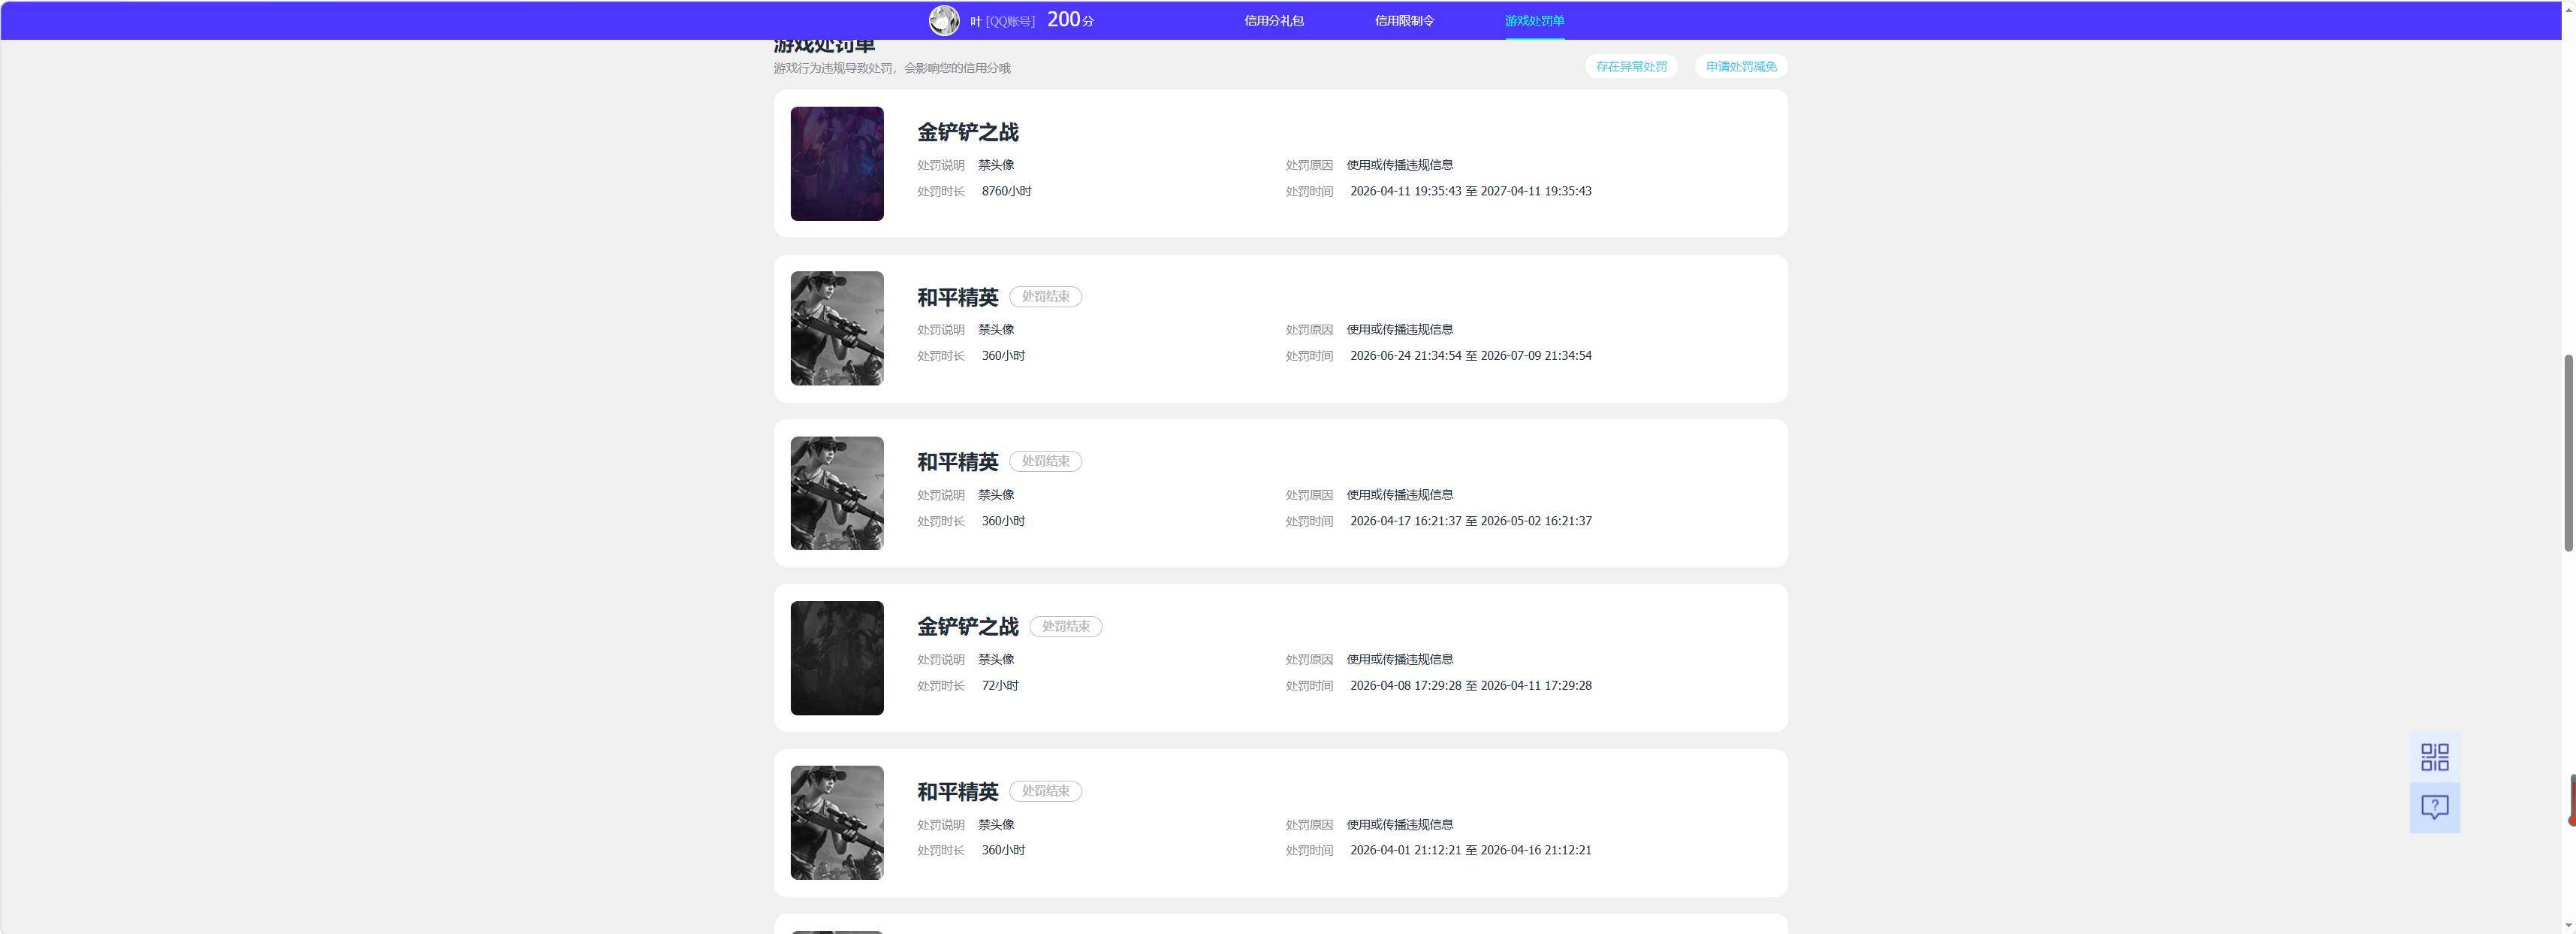The width and height of the screenshot is (2576, 934).
Task: Click the date range 2026-04-08 17:29:28 至 2026-04-11
Action: point(1470,686)
